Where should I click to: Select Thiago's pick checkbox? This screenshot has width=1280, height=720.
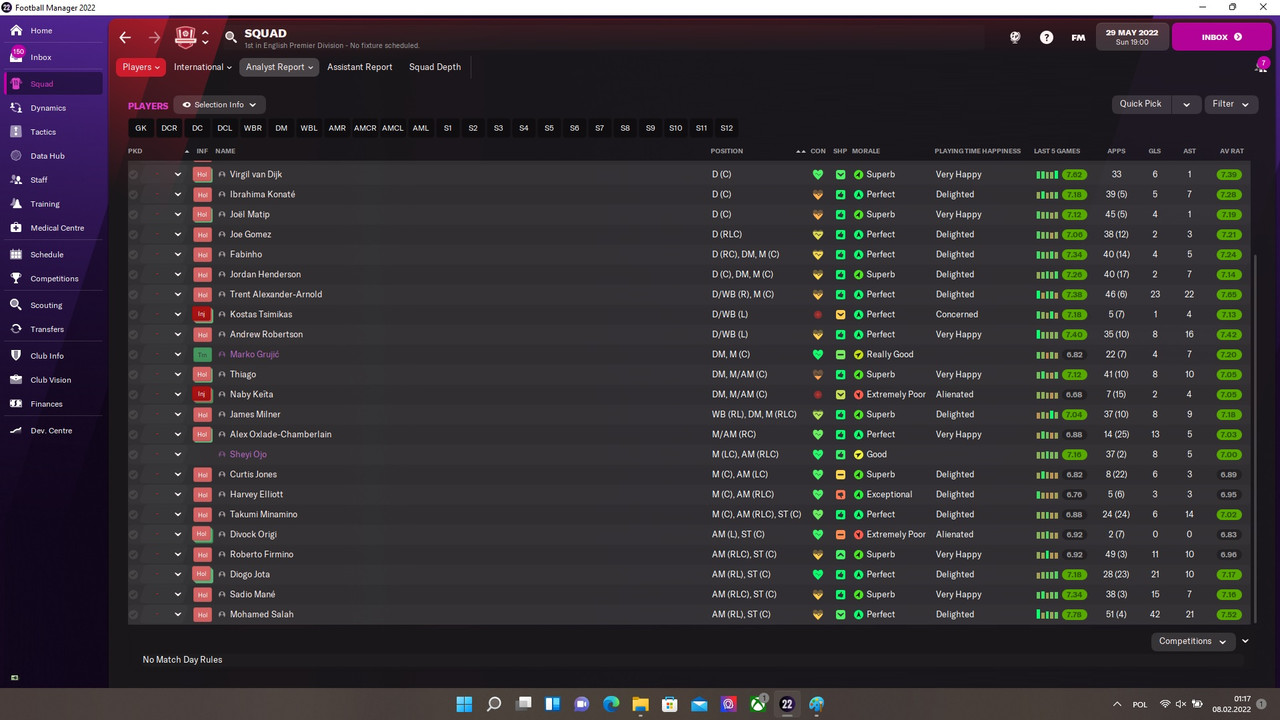tap(134, 374)
